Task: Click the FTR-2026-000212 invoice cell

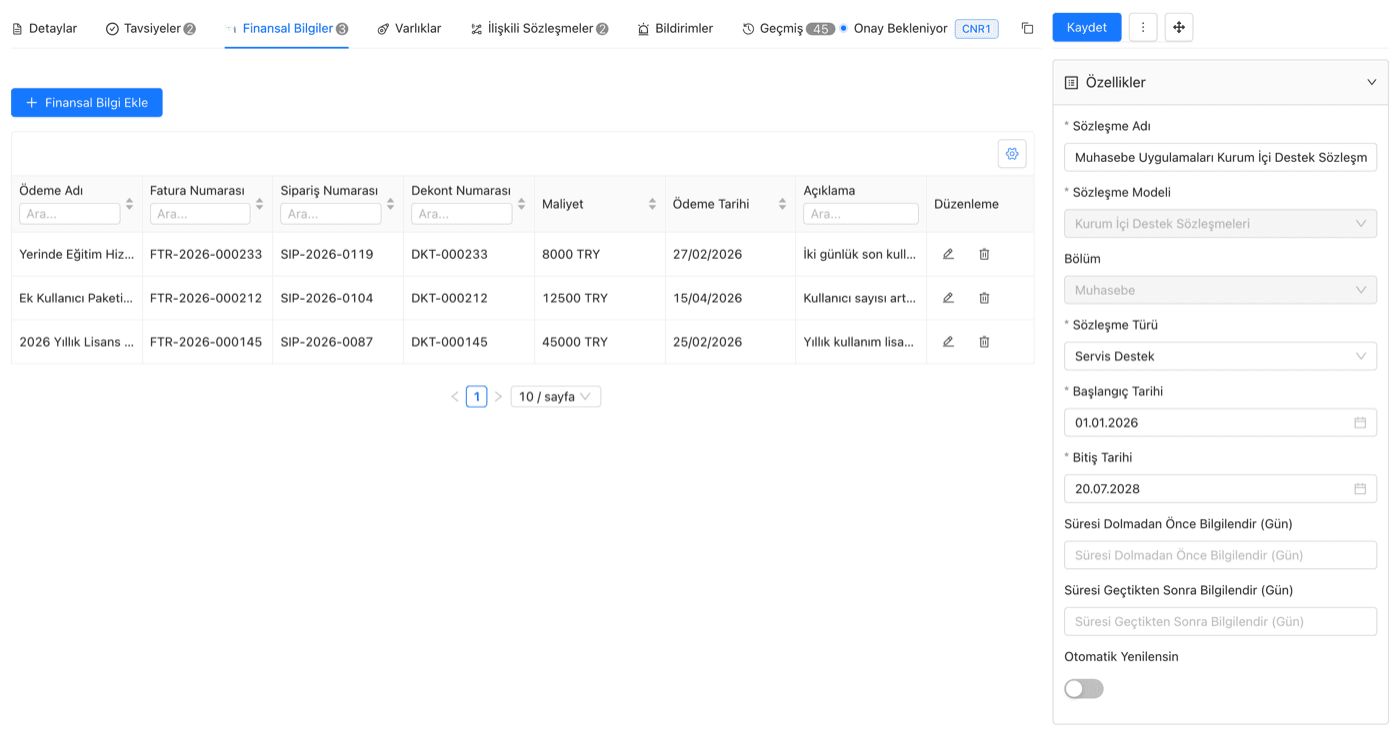Action: click(x=206, y=298)
